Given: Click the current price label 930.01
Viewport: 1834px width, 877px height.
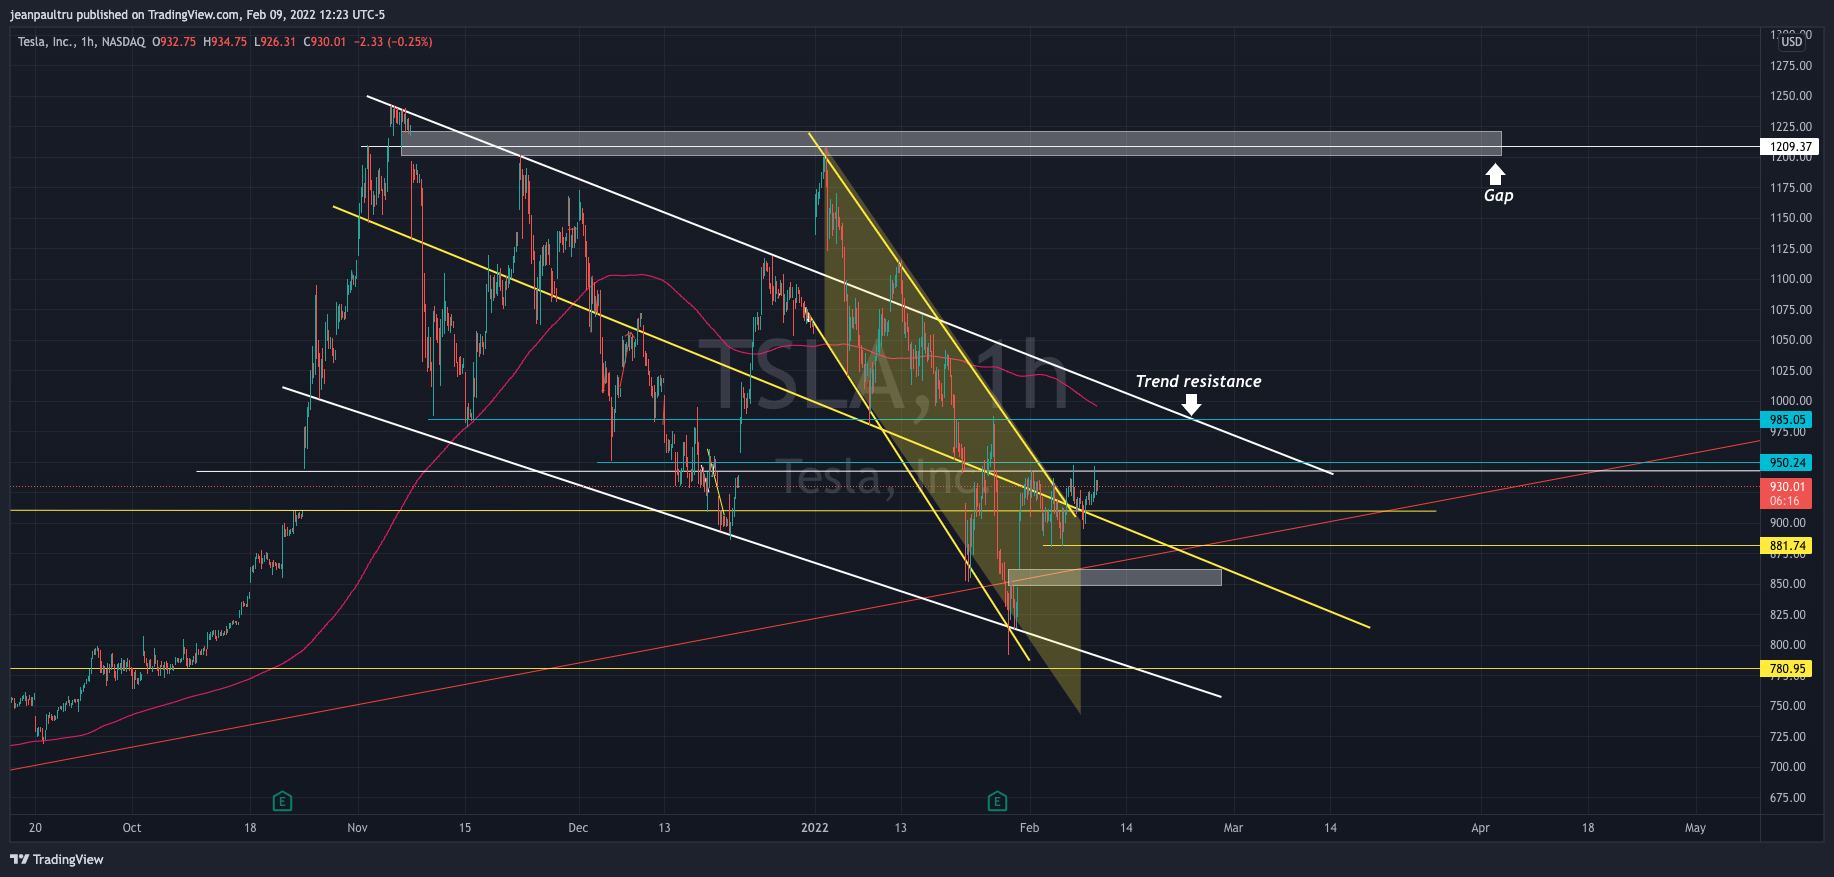Looking at the screenshot, I should click(x=1786, y=494).
